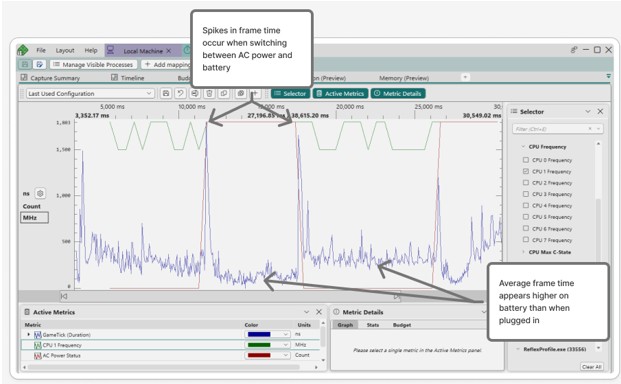Click the duplicate configuration icon
Image resolution: width=621 pixels, height=384 pixels.
pyautogui.click(x=224, y=93)
